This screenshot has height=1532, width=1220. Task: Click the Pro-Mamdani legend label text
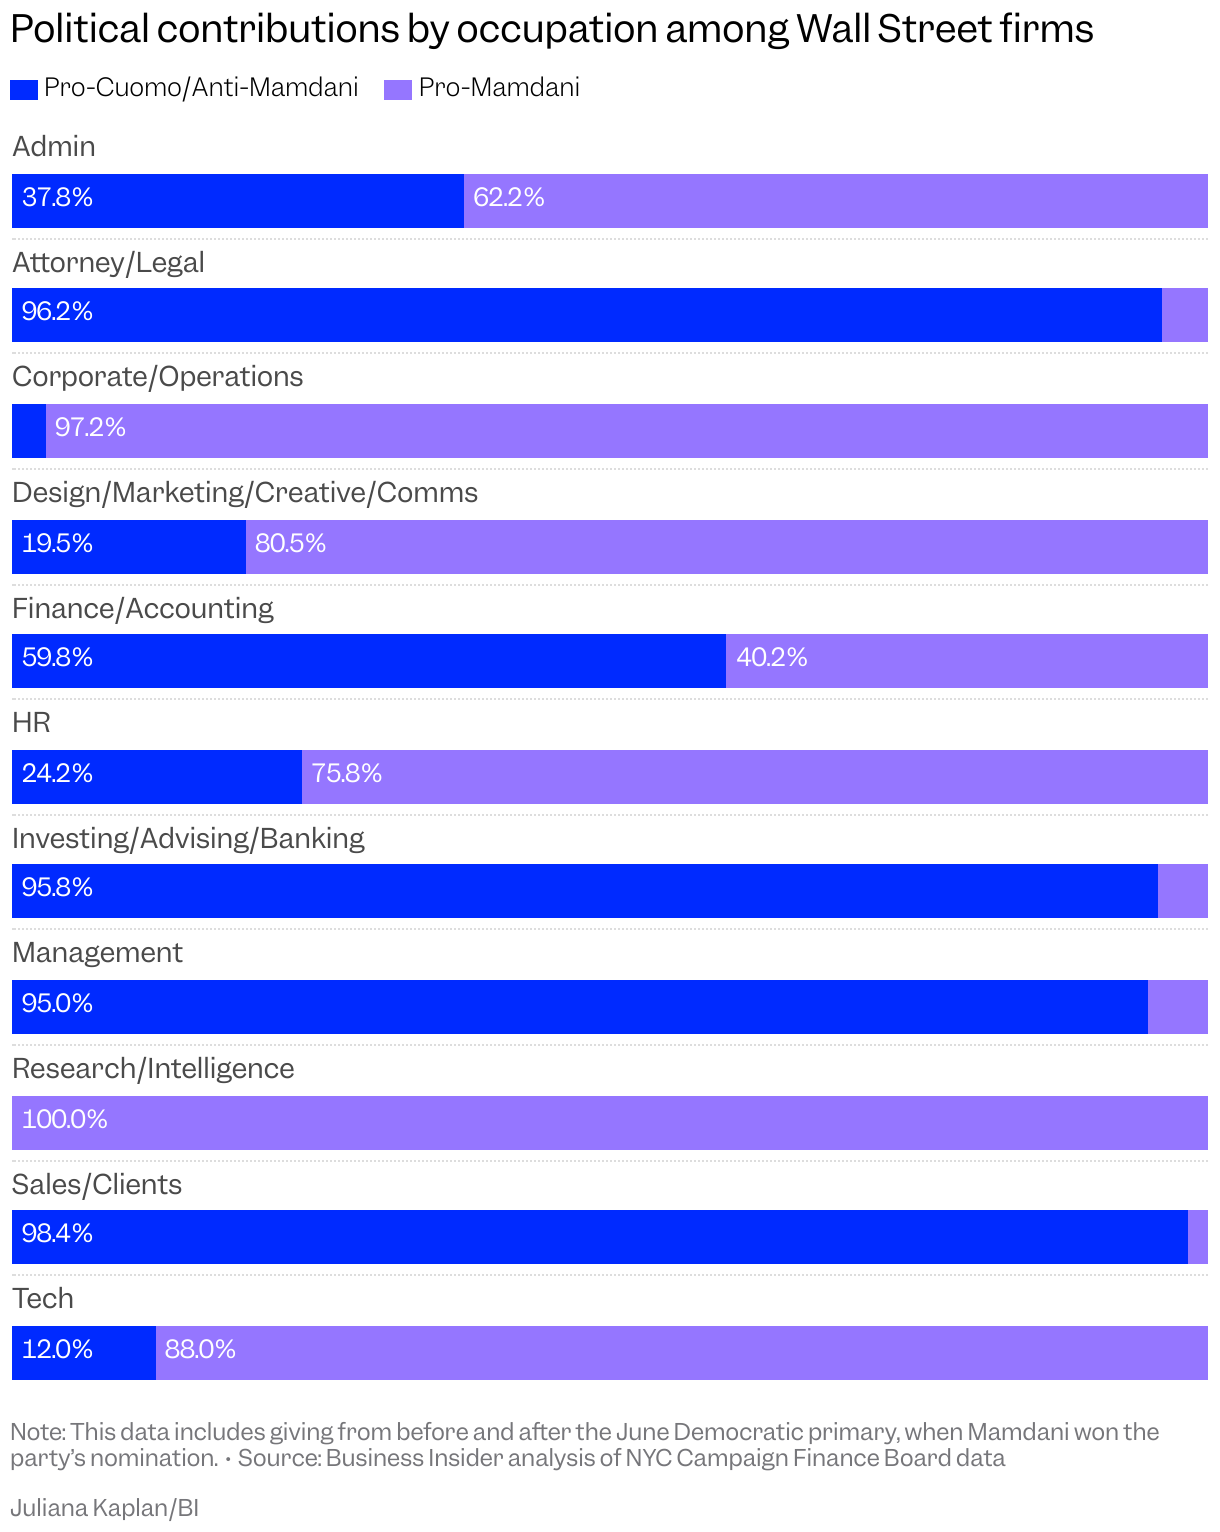(499, 88)
